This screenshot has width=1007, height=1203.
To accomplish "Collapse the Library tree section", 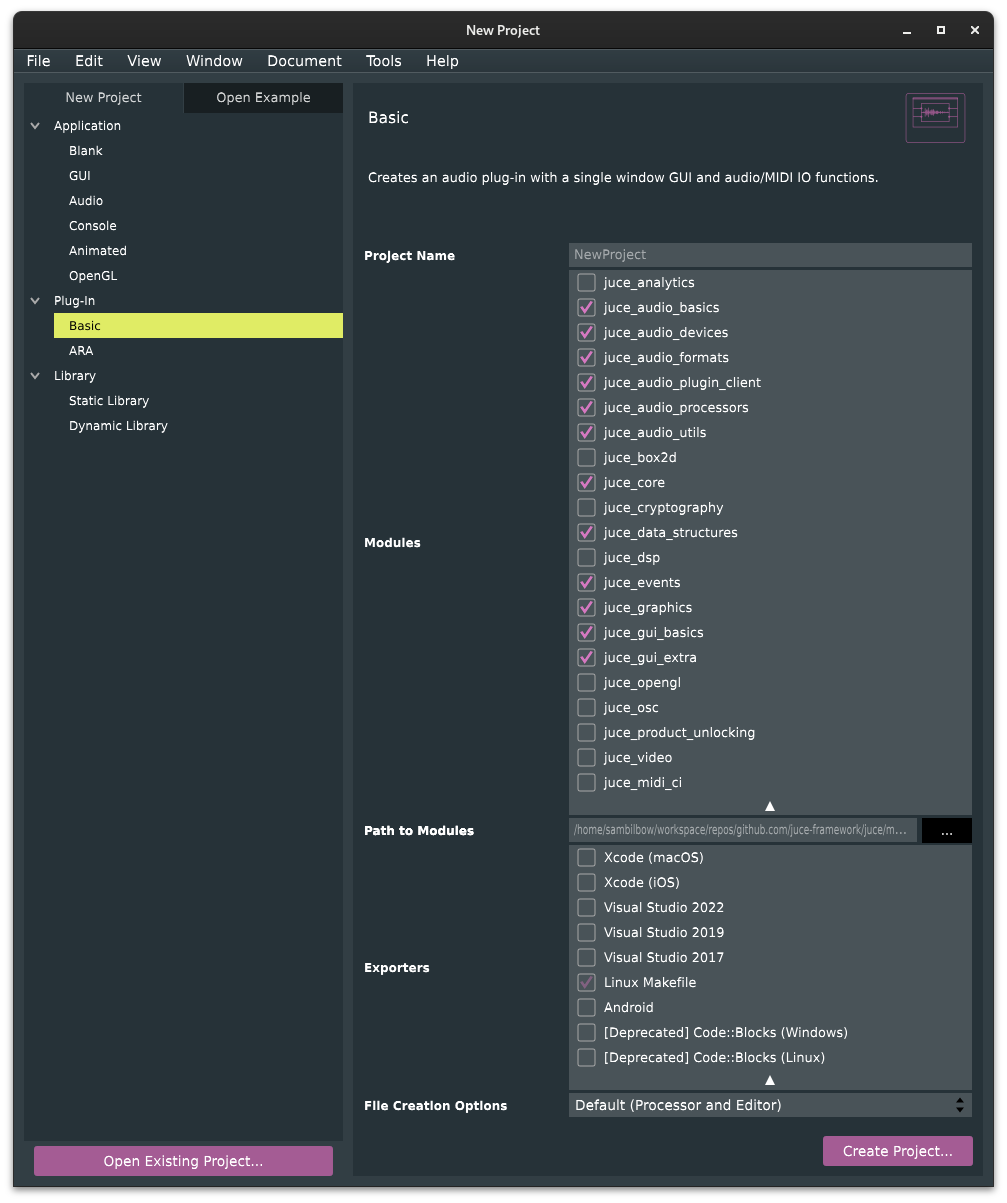I will [36, 376].
